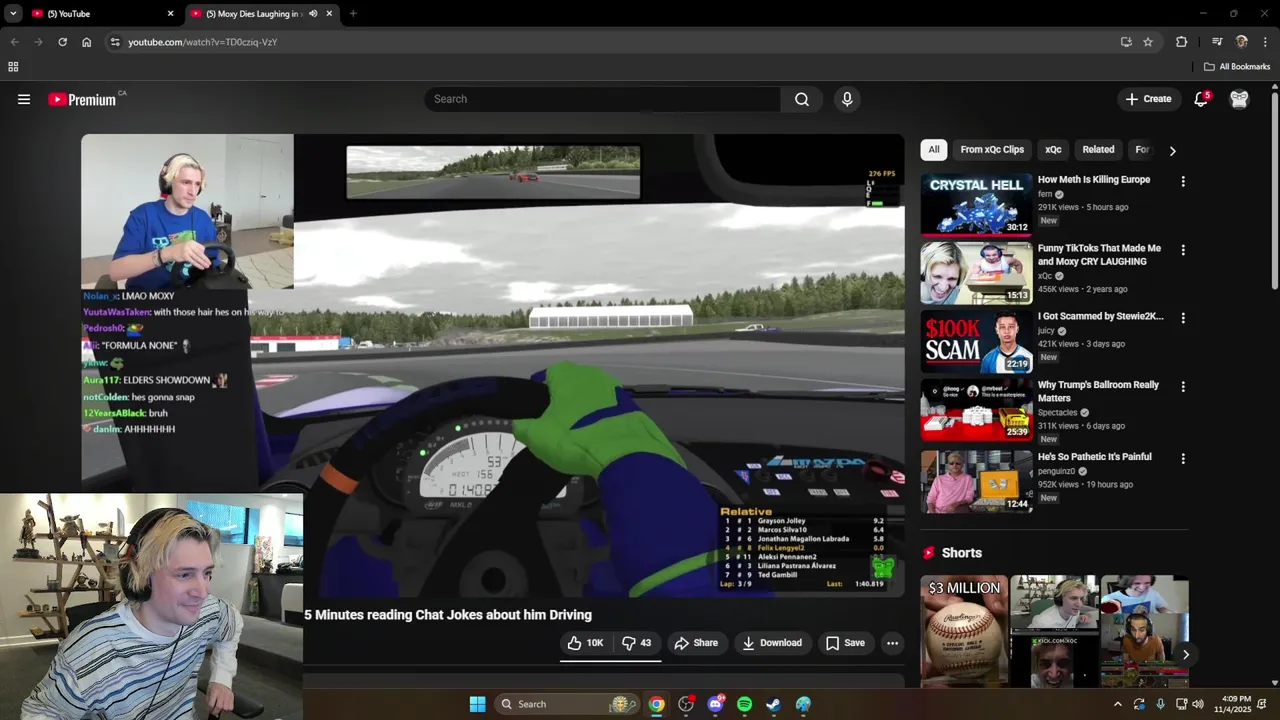The image size is (1280, 720).
Task: Open the volume tray icon
Action: click(x=1198, y=704)
